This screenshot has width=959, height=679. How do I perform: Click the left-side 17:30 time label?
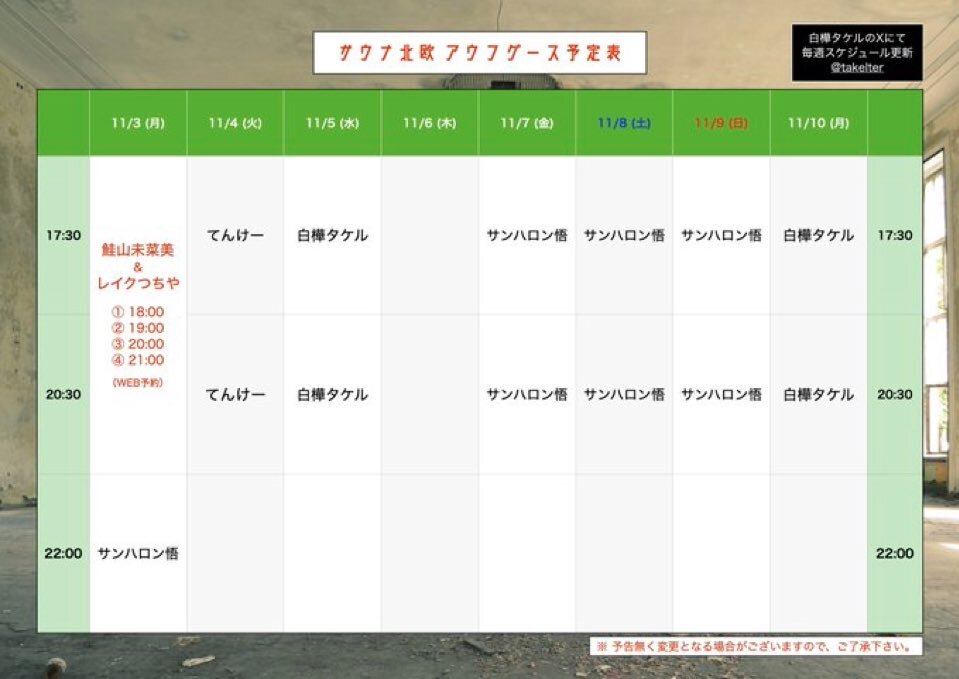[x=64, y=236]
